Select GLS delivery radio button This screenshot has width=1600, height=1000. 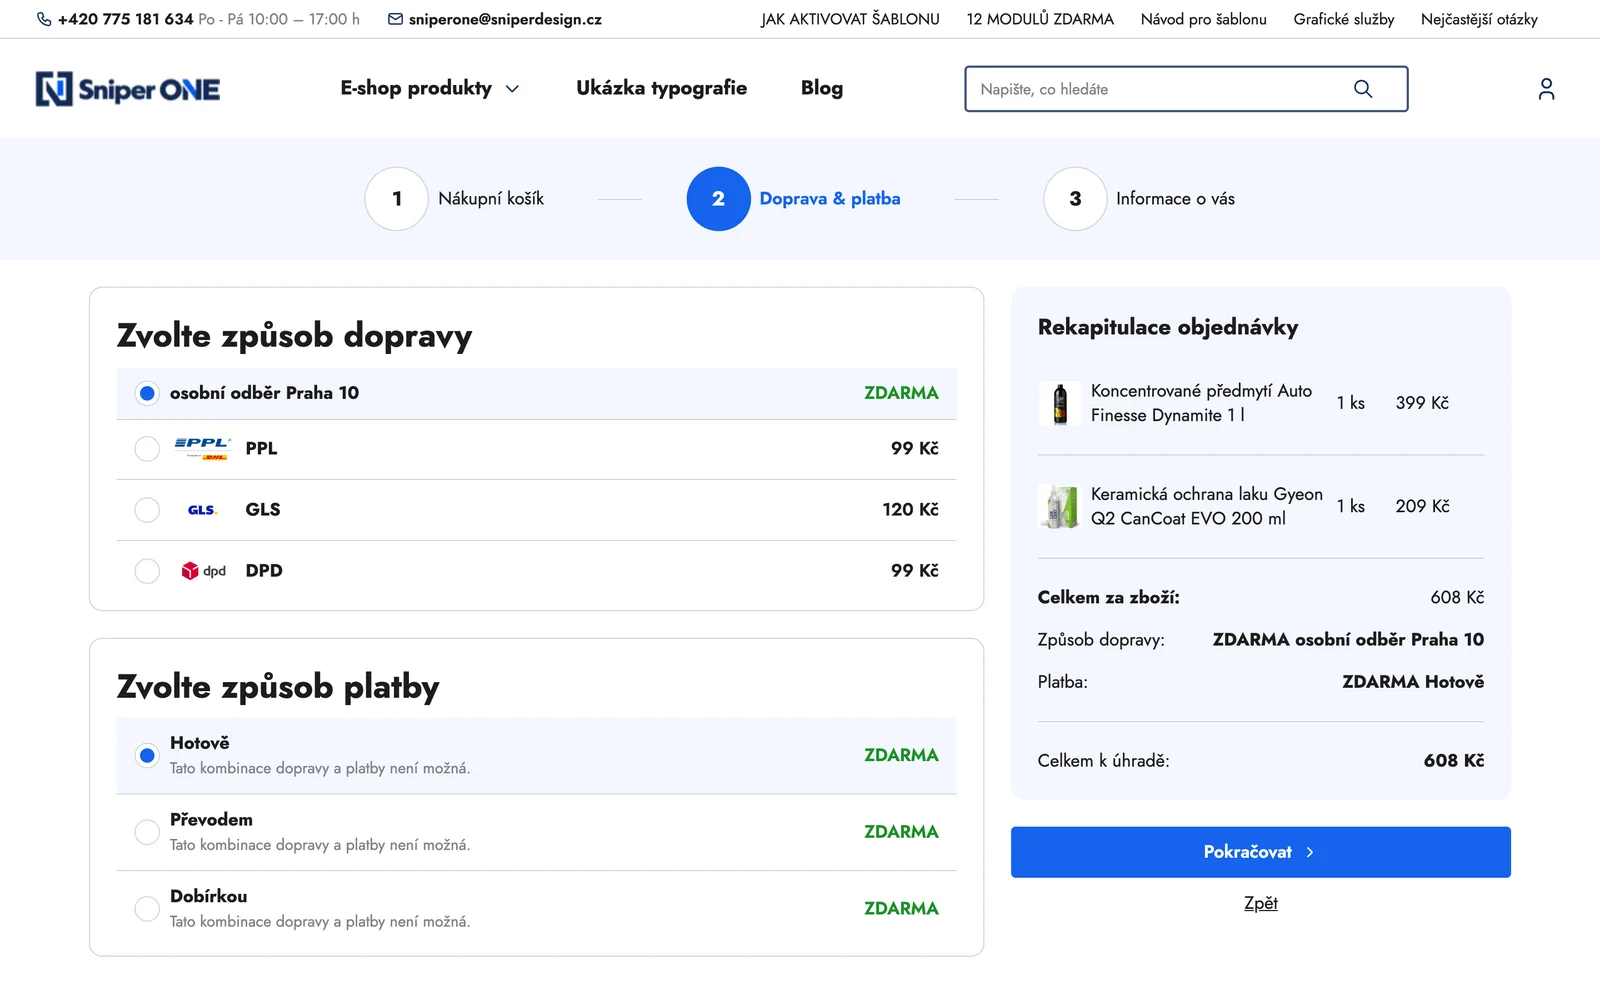tap(147, 510)
